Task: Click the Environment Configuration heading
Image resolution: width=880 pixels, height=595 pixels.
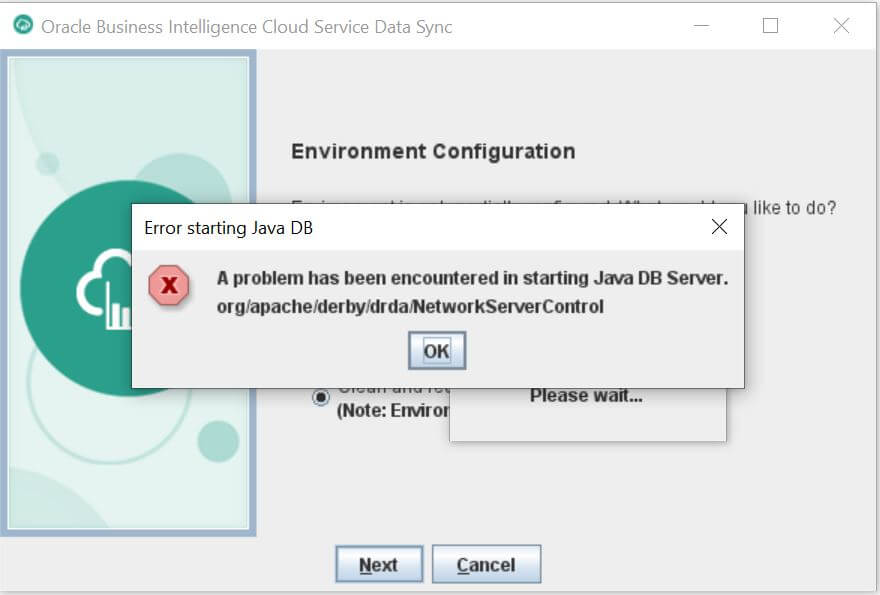Action: pyautogui.click(x=433, y=152)
